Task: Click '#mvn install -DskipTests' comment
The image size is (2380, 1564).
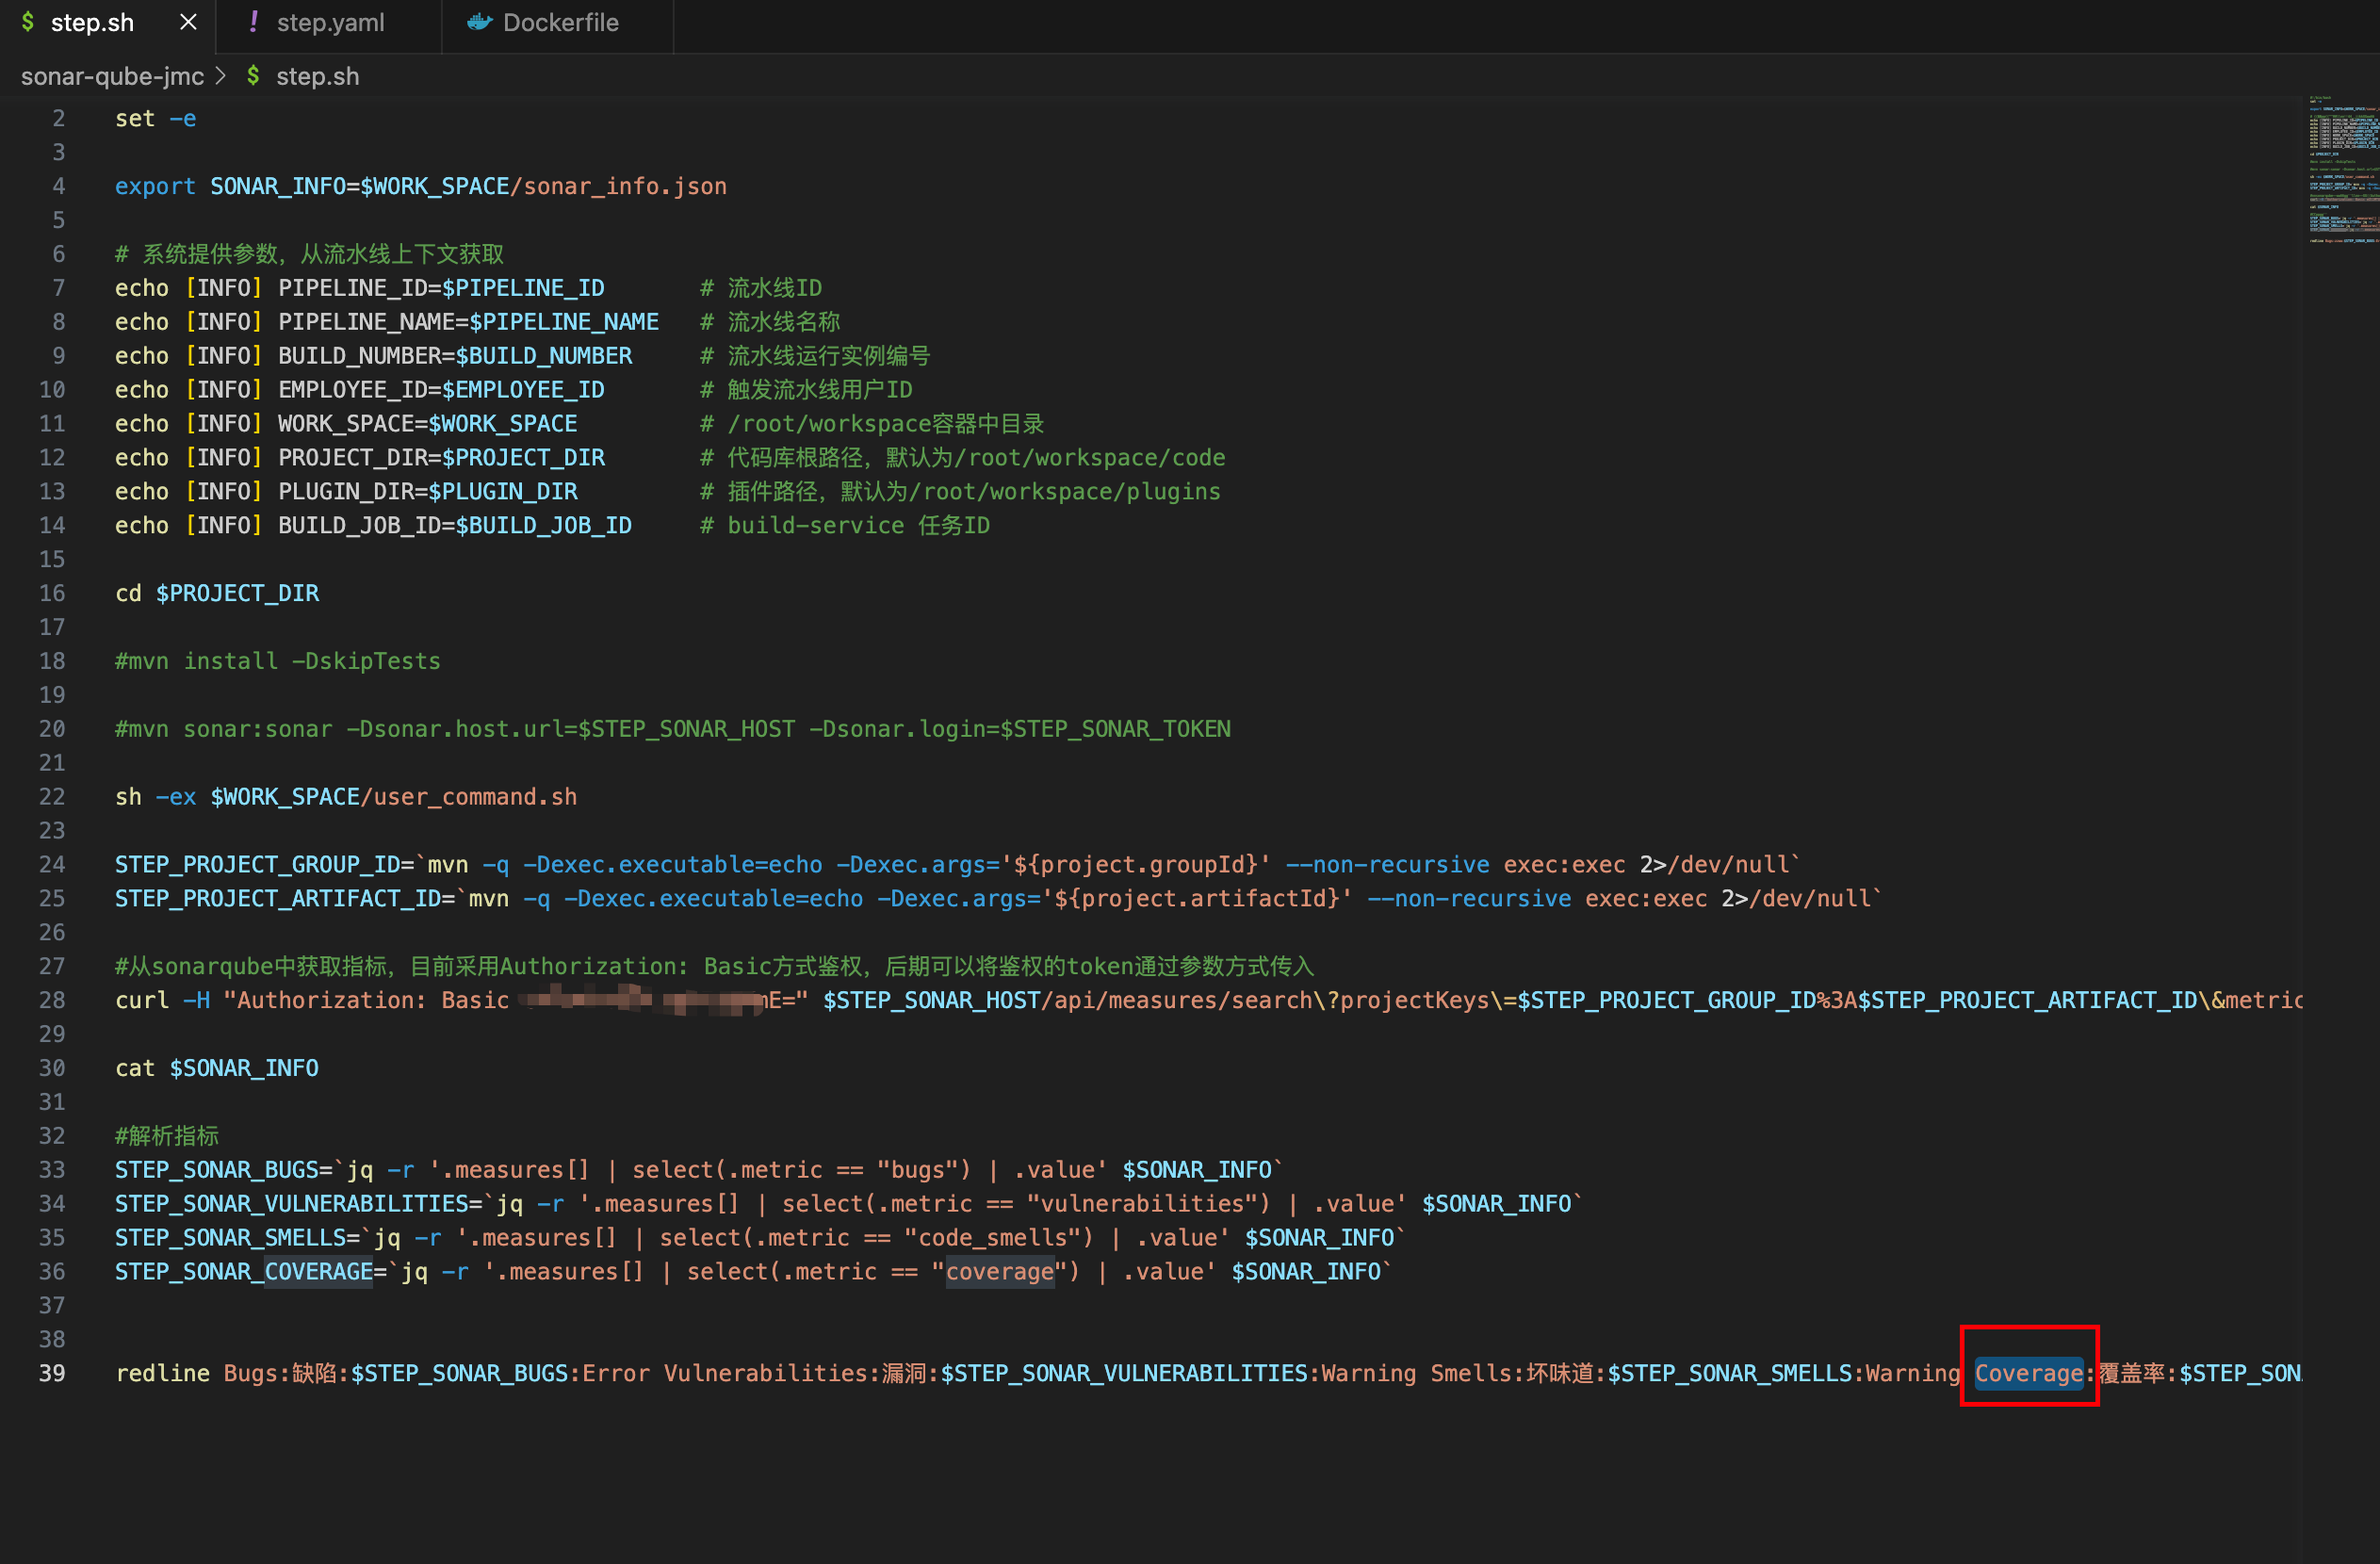Action: pos(277,661)
